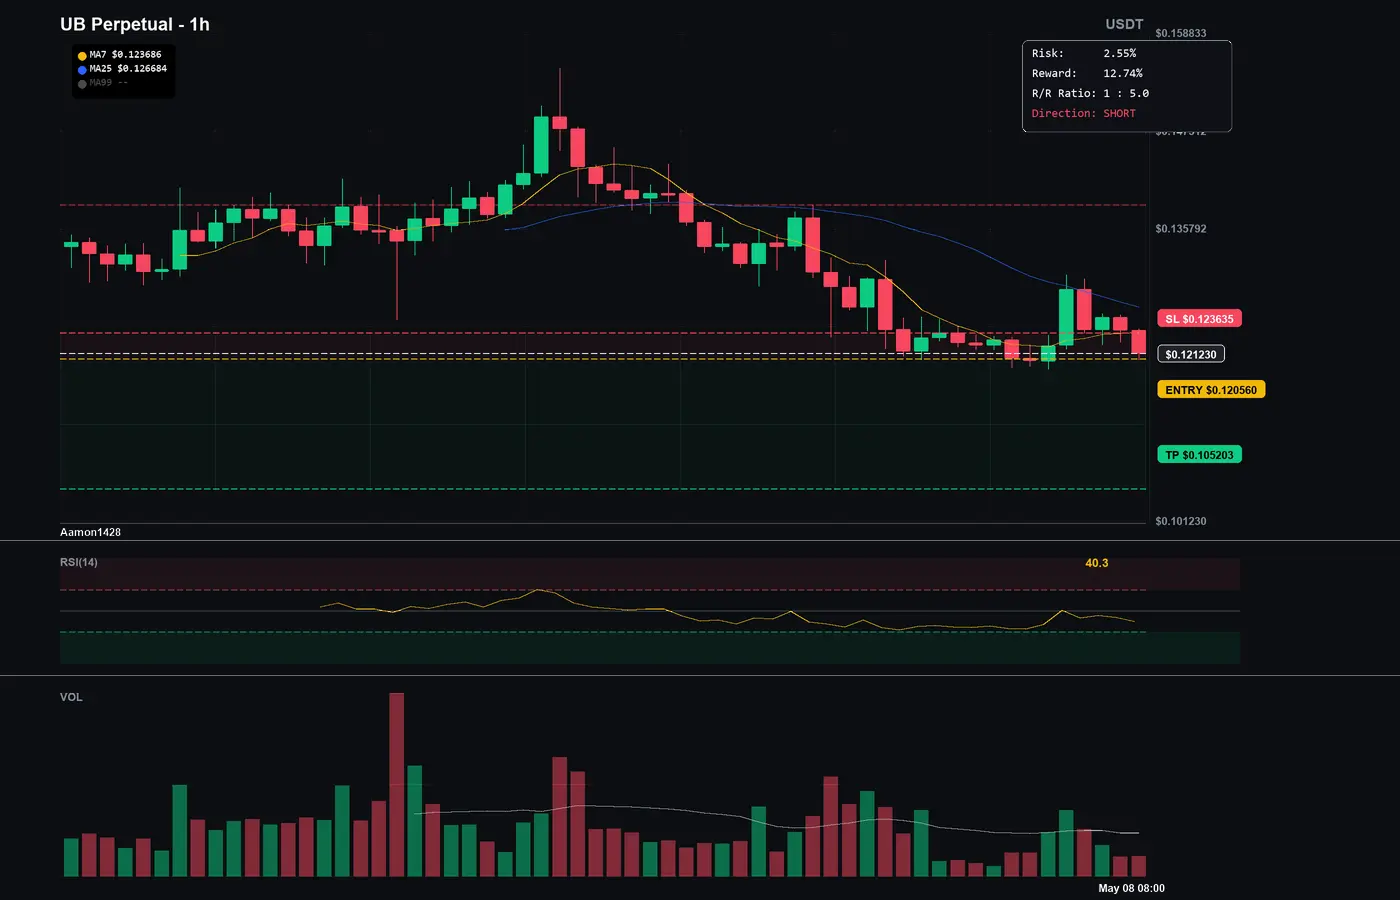Click the tallest red volume bar
The width and height of the screenshot is (1400, 900).
click(x=397, y=785)
